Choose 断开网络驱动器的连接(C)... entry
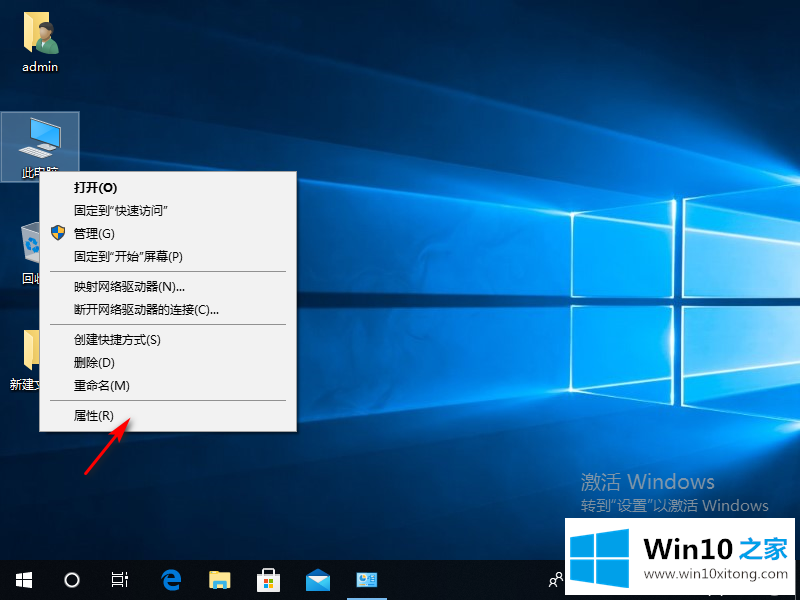 tap(168, 310)
